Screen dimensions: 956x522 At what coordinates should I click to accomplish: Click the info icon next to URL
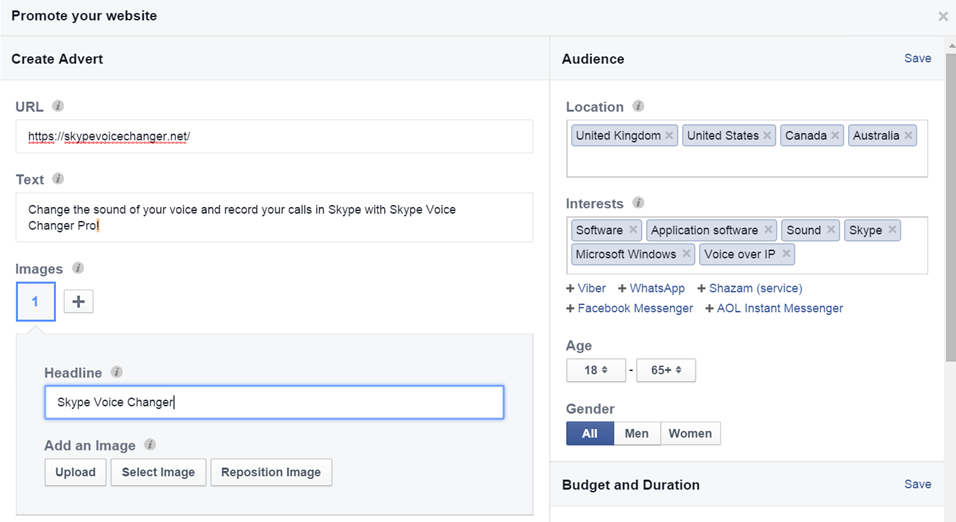click(58, 106)
